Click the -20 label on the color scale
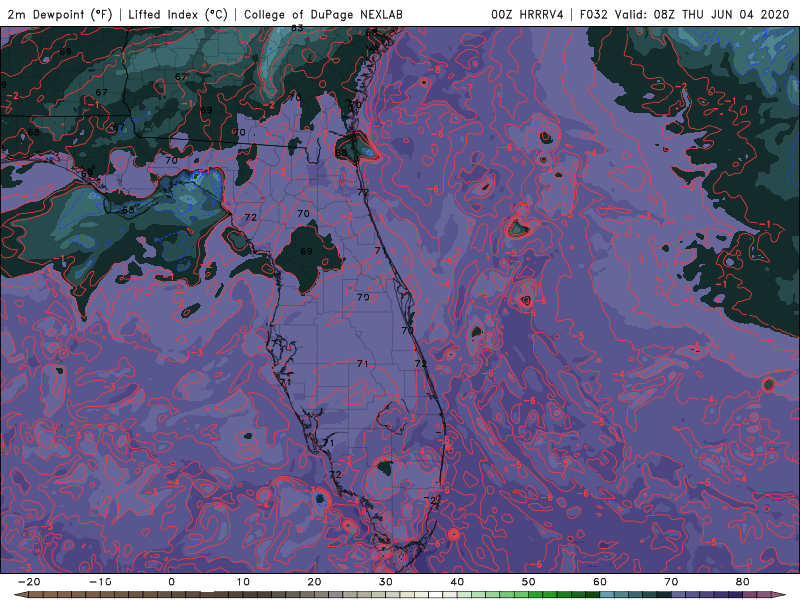This screenshot has width=800, height=600. tap(29, 582)
